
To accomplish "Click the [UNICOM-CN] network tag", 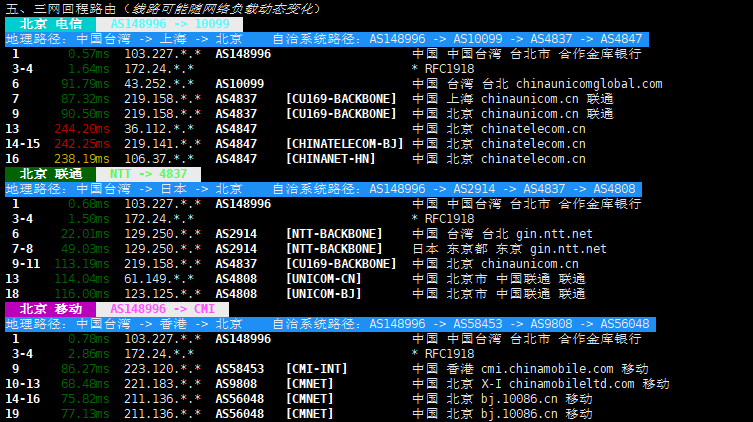I will tap(324, 279).
